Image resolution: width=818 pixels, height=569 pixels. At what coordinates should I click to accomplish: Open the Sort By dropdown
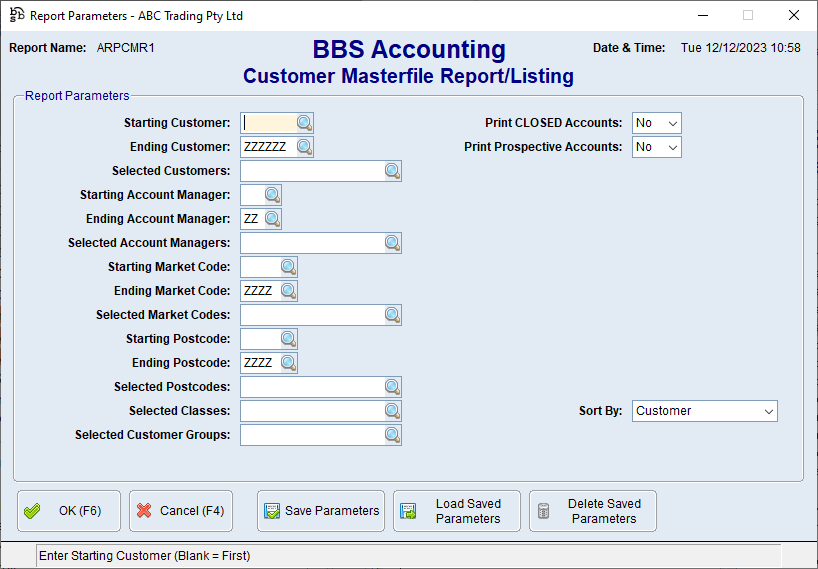705,411
